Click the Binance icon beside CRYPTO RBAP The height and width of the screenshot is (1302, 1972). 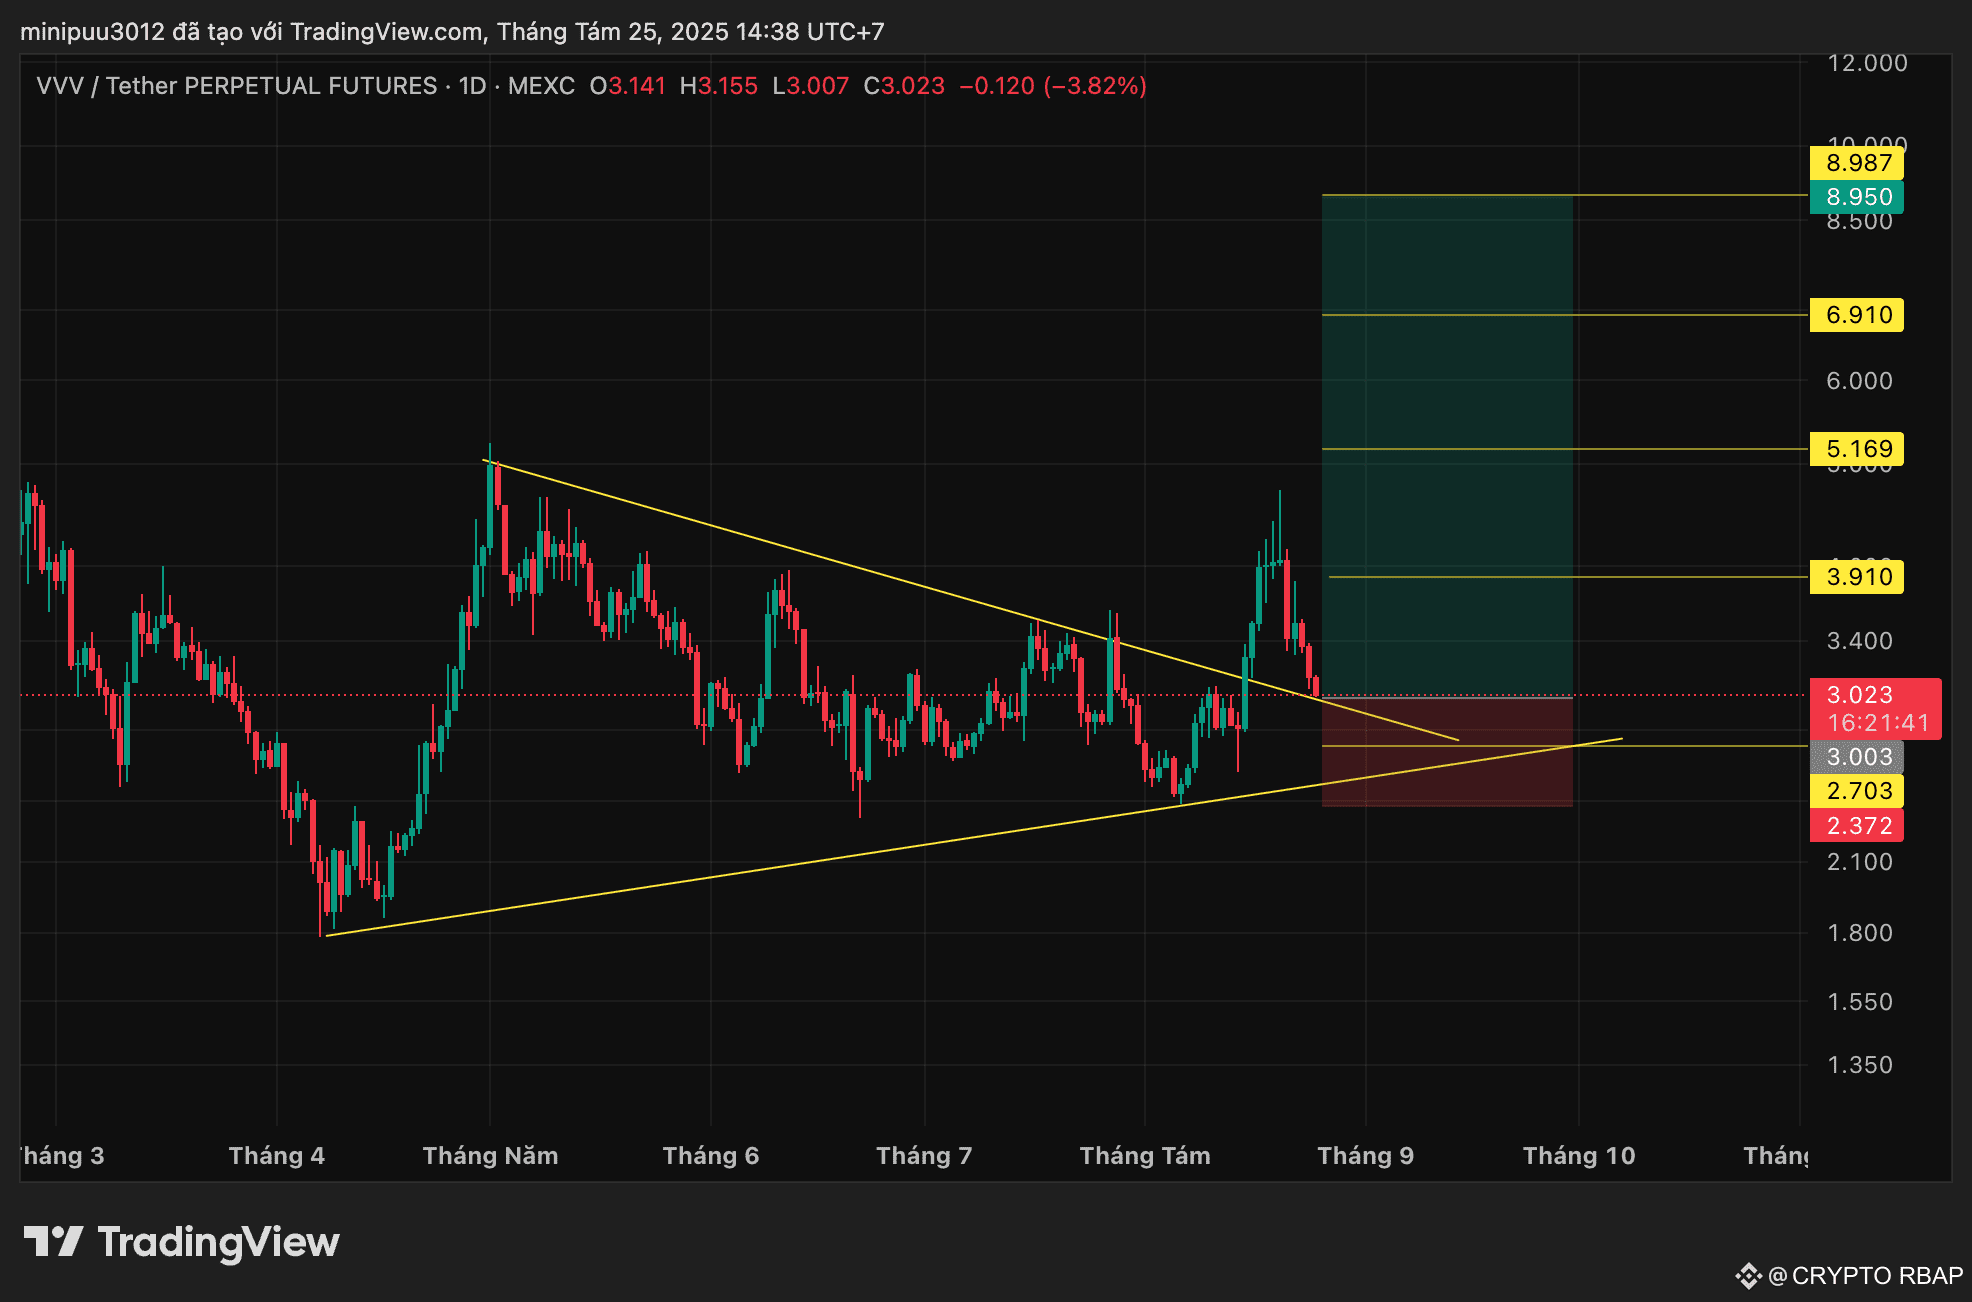(x=1747, y=1276)
